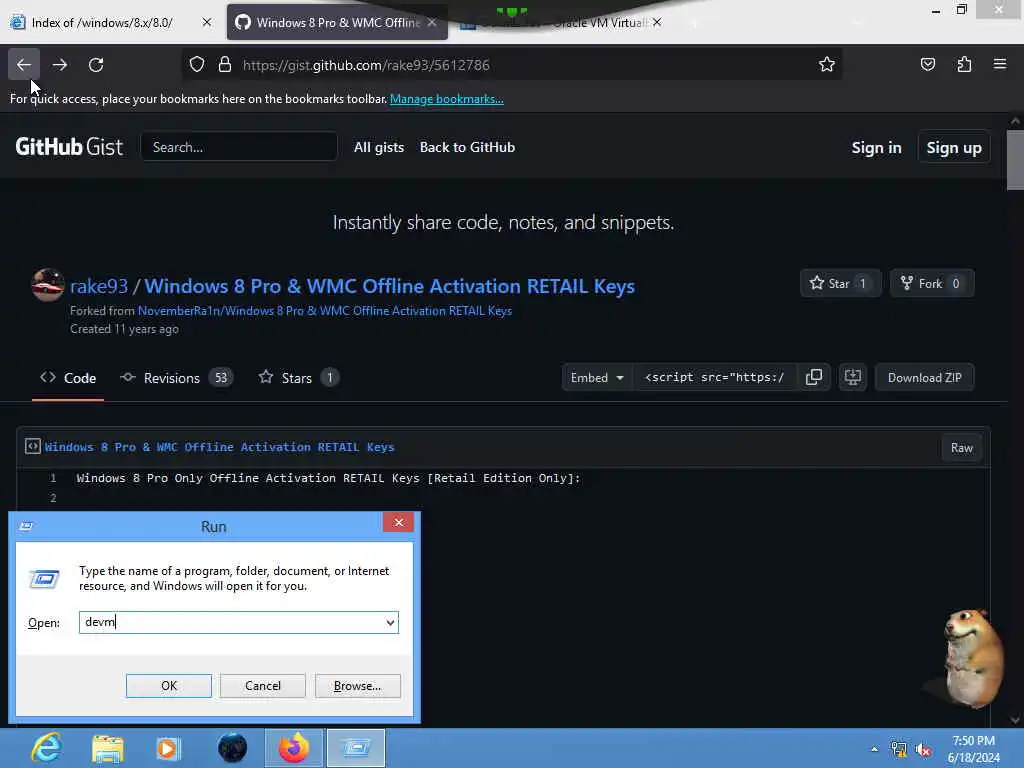1024x768 pixels.
Task: Click the GitHub Gist logo
Action: pos(69,147)
